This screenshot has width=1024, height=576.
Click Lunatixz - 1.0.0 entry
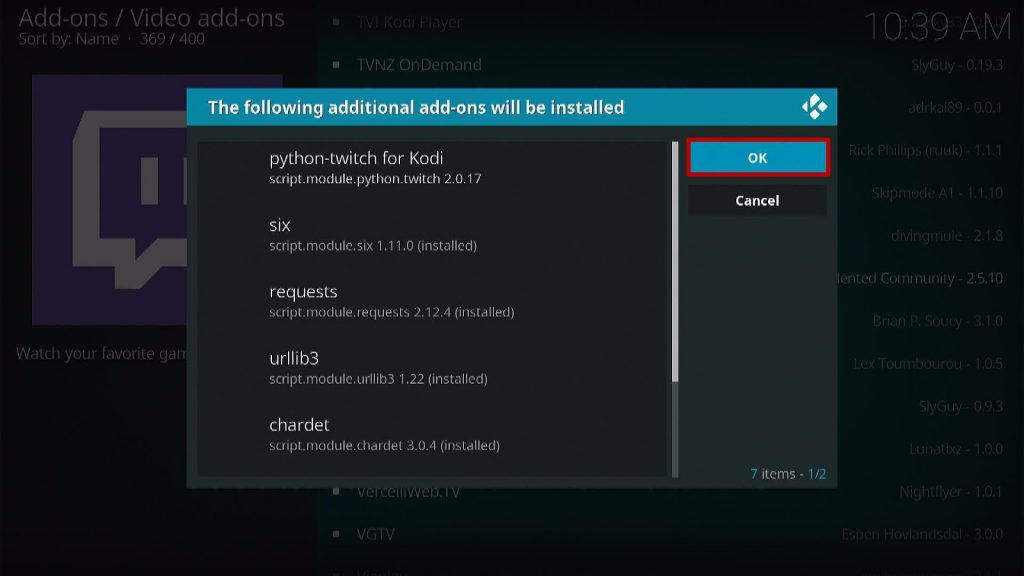[956, 449]
